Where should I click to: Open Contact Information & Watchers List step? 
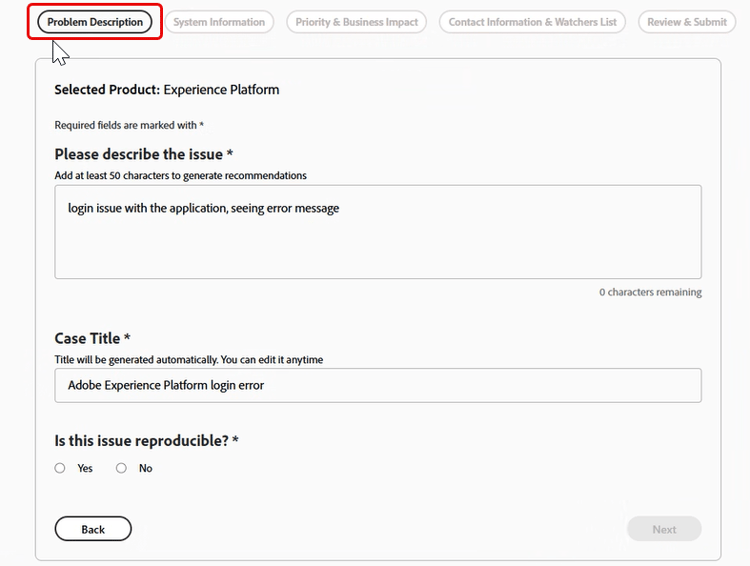coord(532,22)
